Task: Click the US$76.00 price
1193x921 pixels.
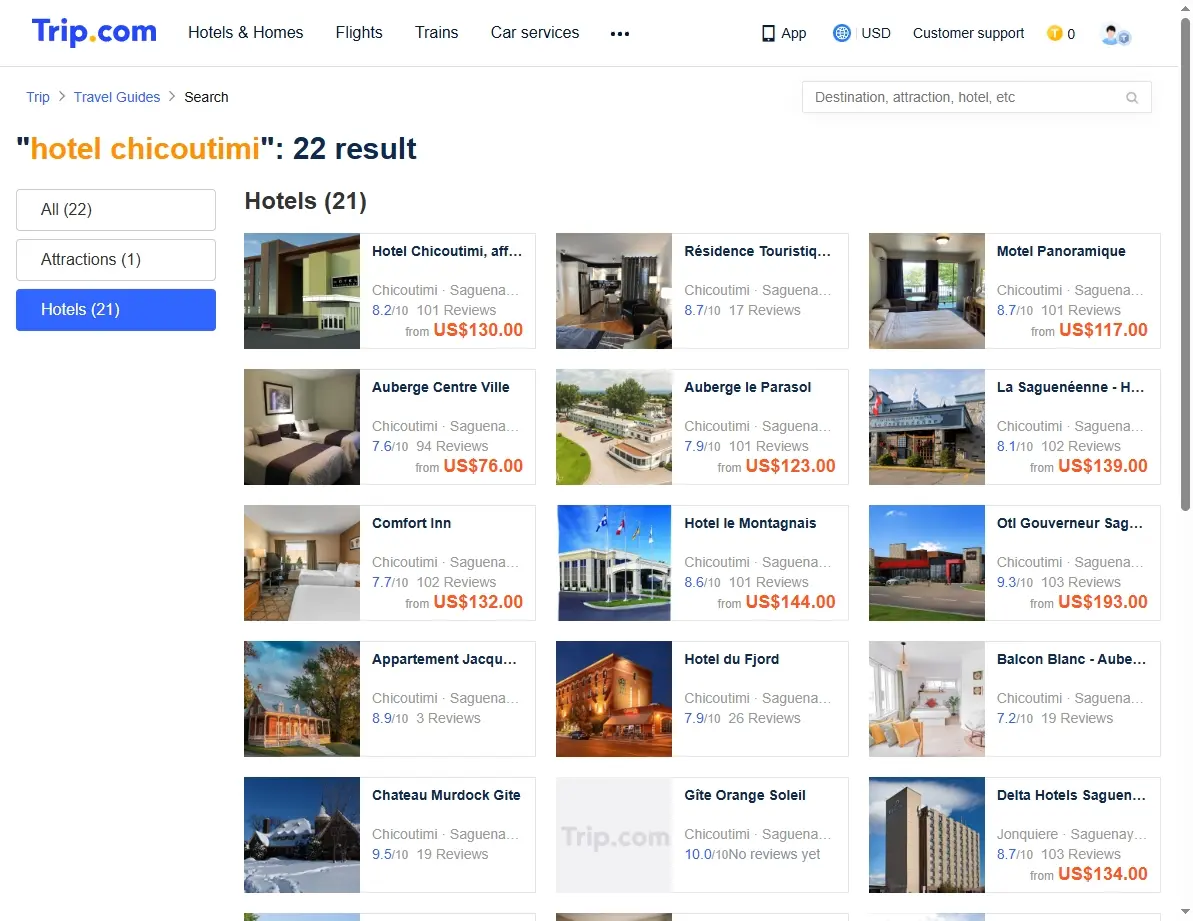Action: tap(483, 466)
